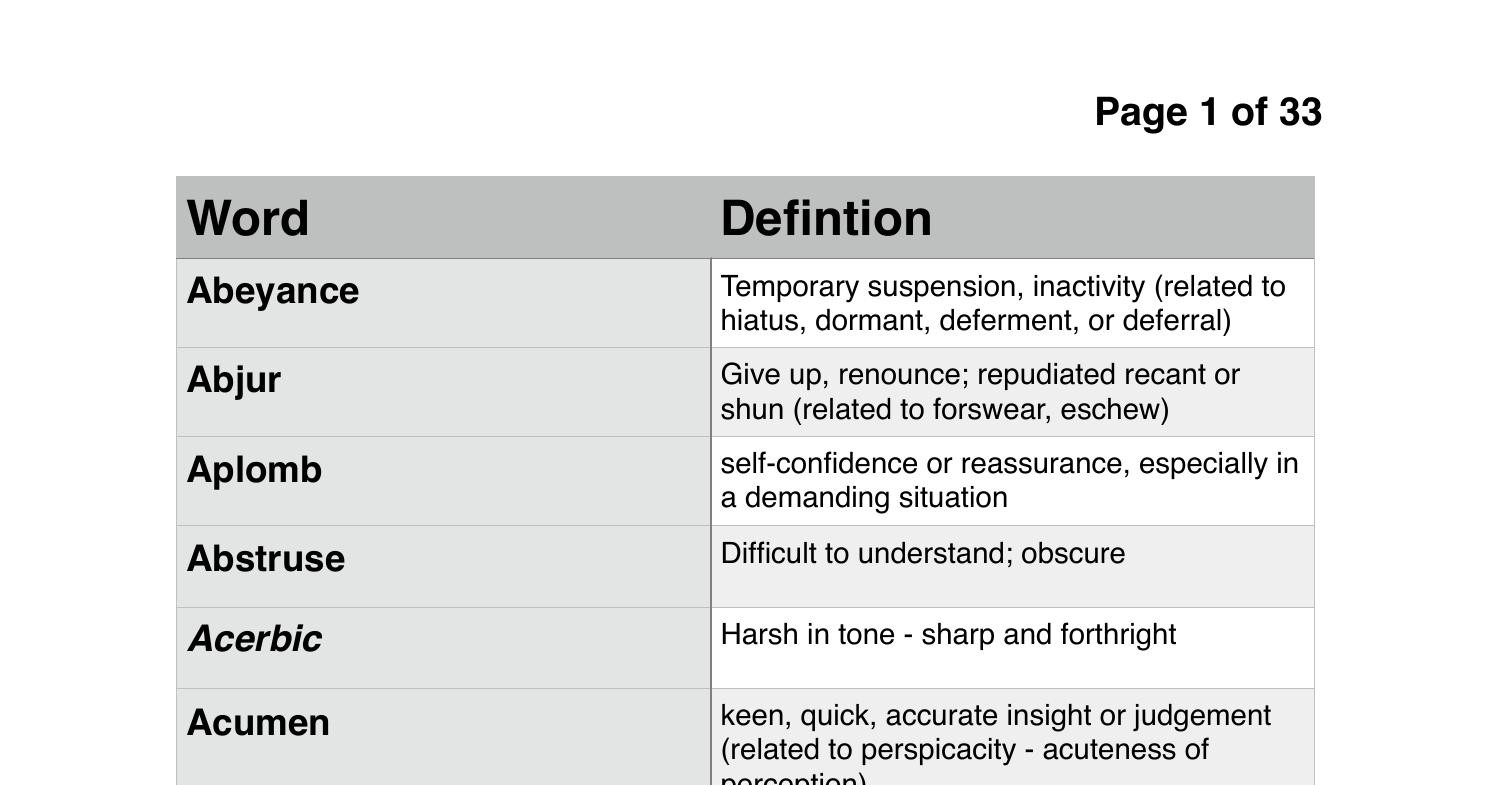This screenshot has width=1500, height=785.
Task: Select the "Aplomb" word cell
Action: (254, 469)
